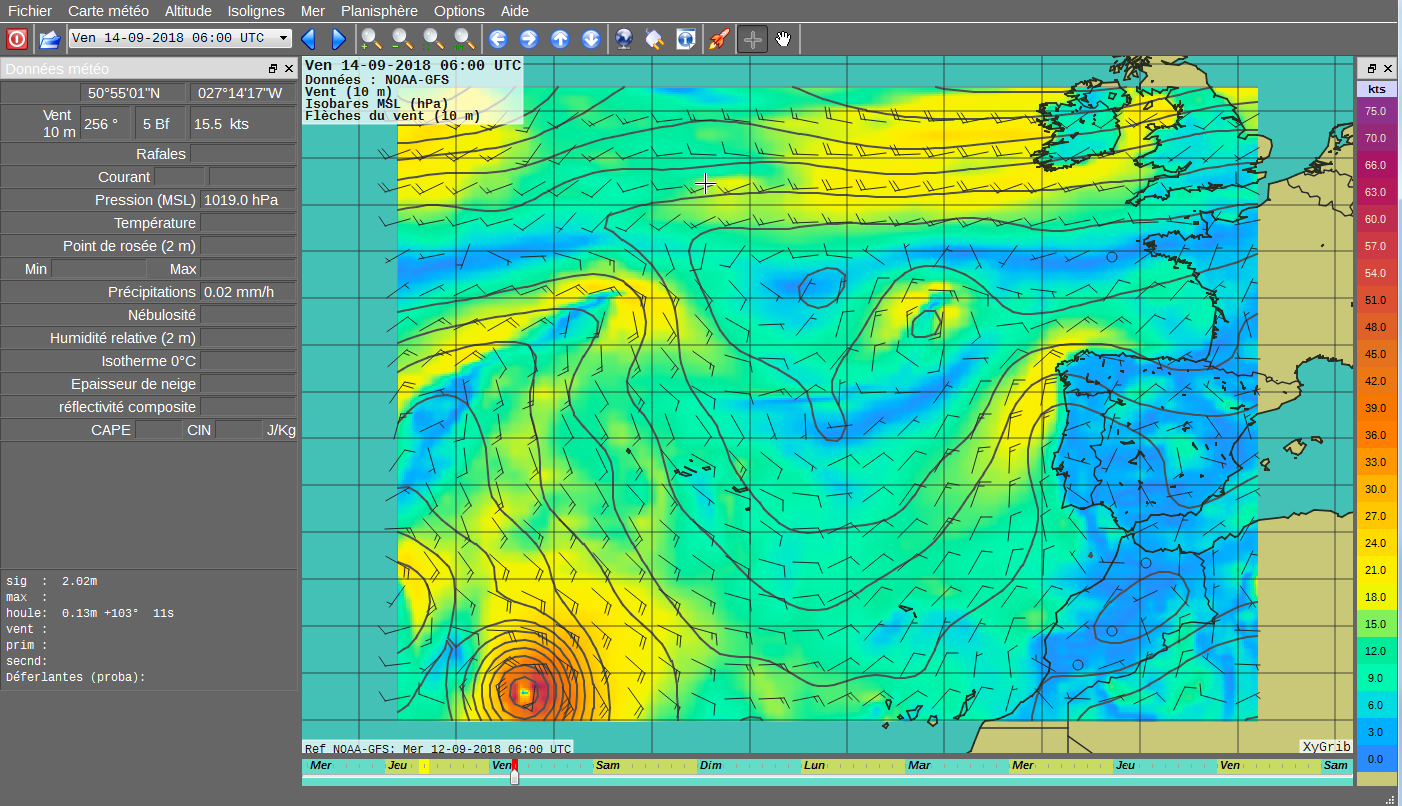Pan the map up using the up arrow

click(560, 39)
